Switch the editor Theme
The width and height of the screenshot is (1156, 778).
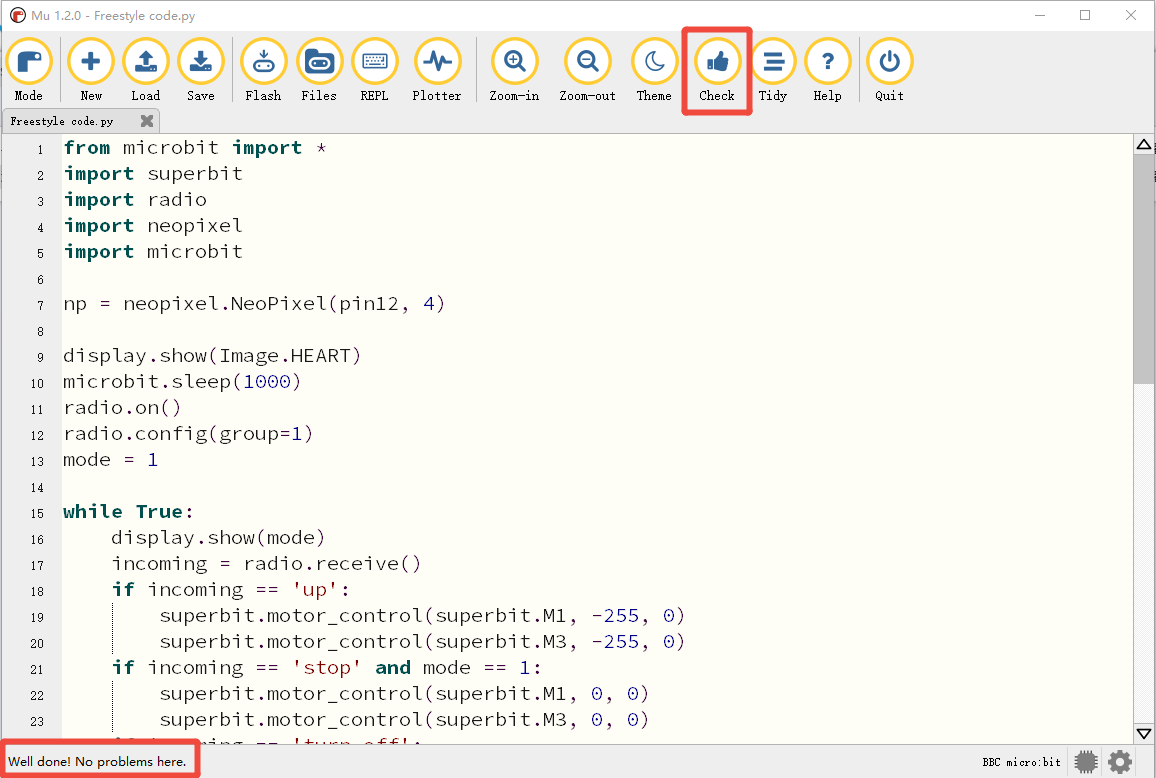coord(654,70)
